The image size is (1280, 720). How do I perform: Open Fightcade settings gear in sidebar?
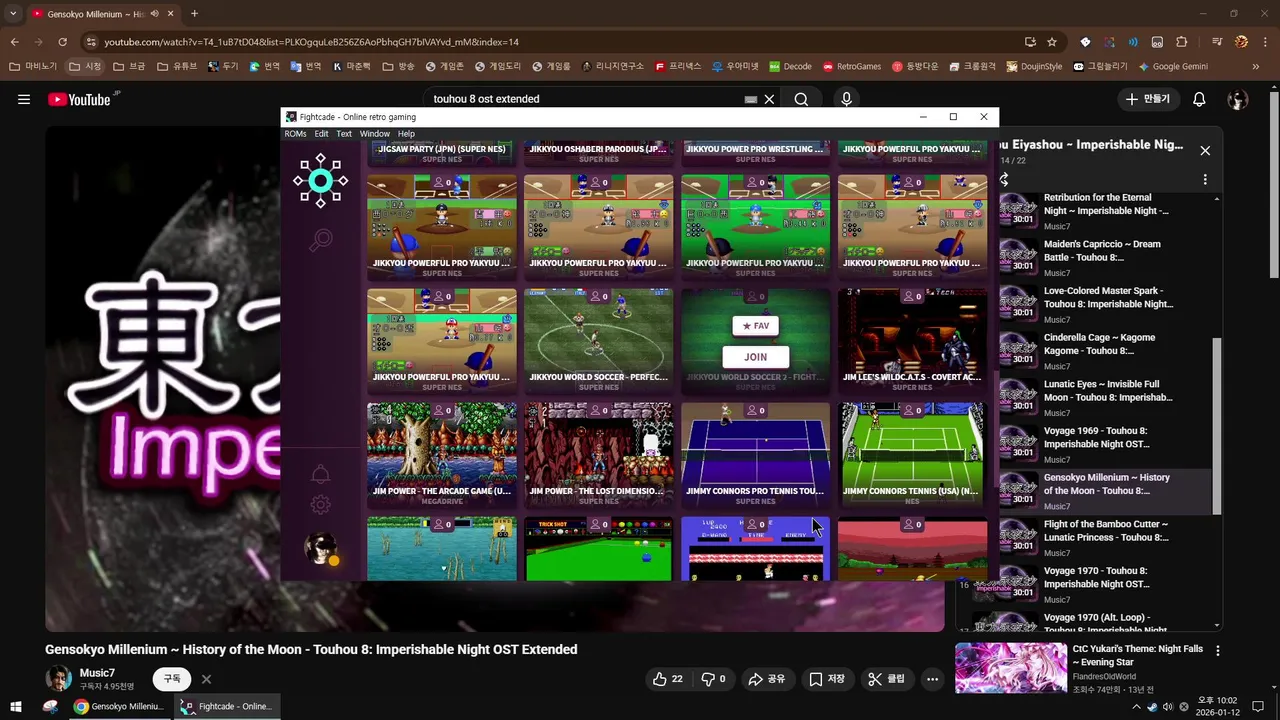click(x=320, y=505)
